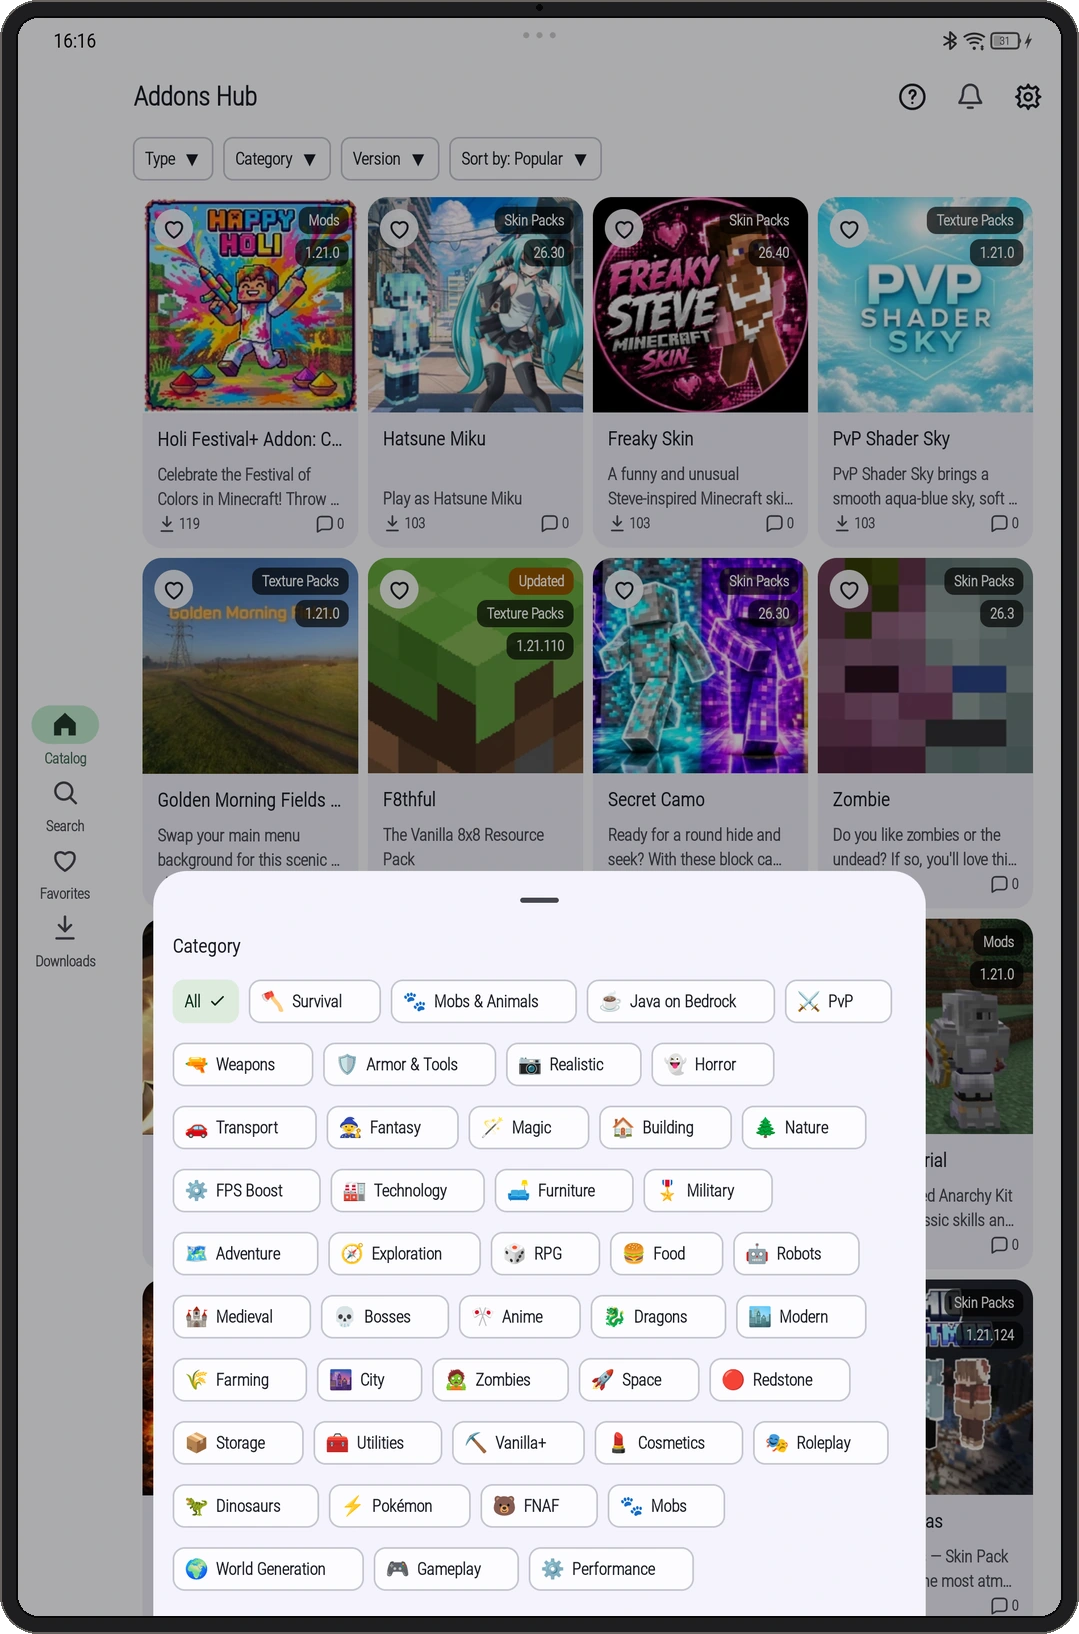Select the Building category chip

pos(665,1127)
